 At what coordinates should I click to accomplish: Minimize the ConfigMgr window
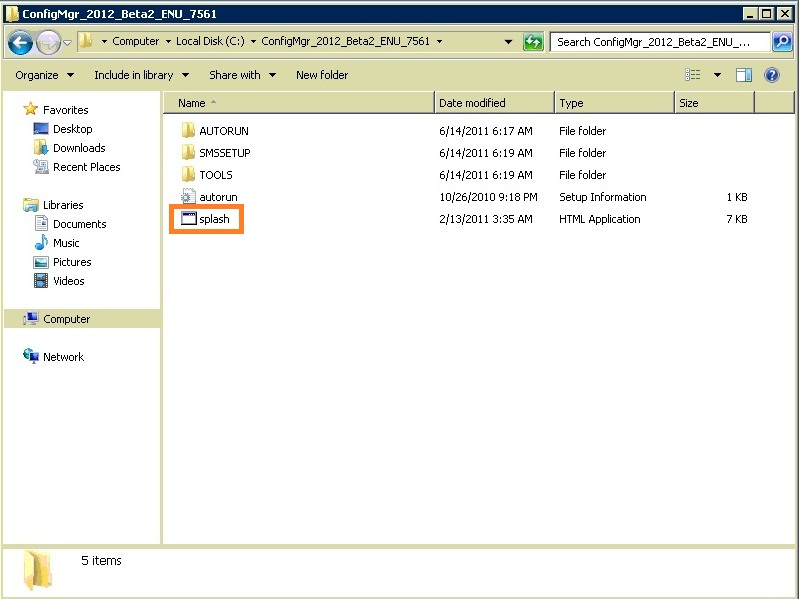pyautogui.click(x=749, y=14)
